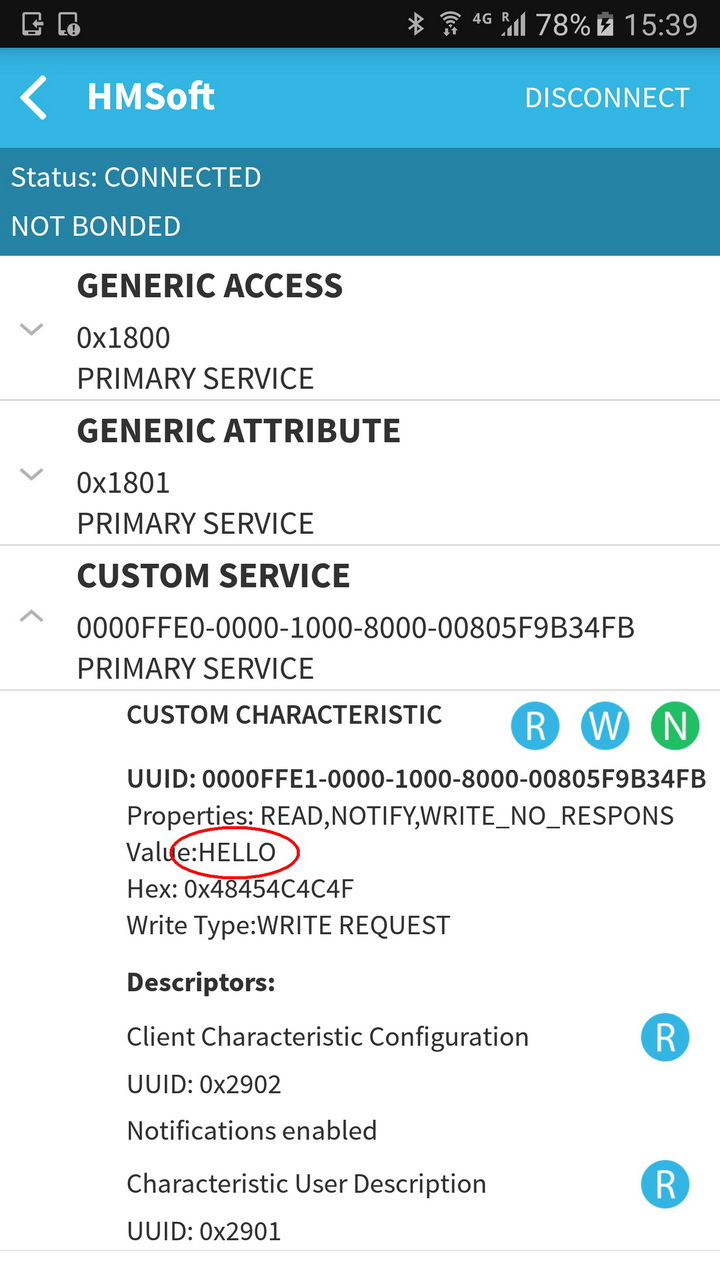Image resolution: width=720 pixels, height=1280 pixels.
Task: Expand the Generic Attribute service chevron
Action: point(32,474)
